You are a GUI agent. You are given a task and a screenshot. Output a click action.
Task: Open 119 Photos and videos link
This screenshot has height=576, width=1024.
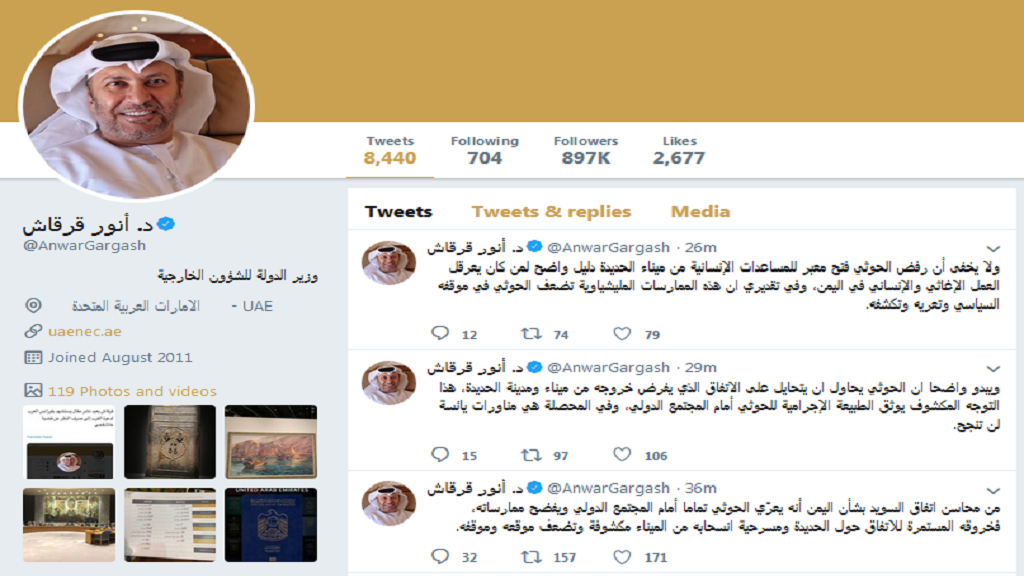tap(132, 391)
